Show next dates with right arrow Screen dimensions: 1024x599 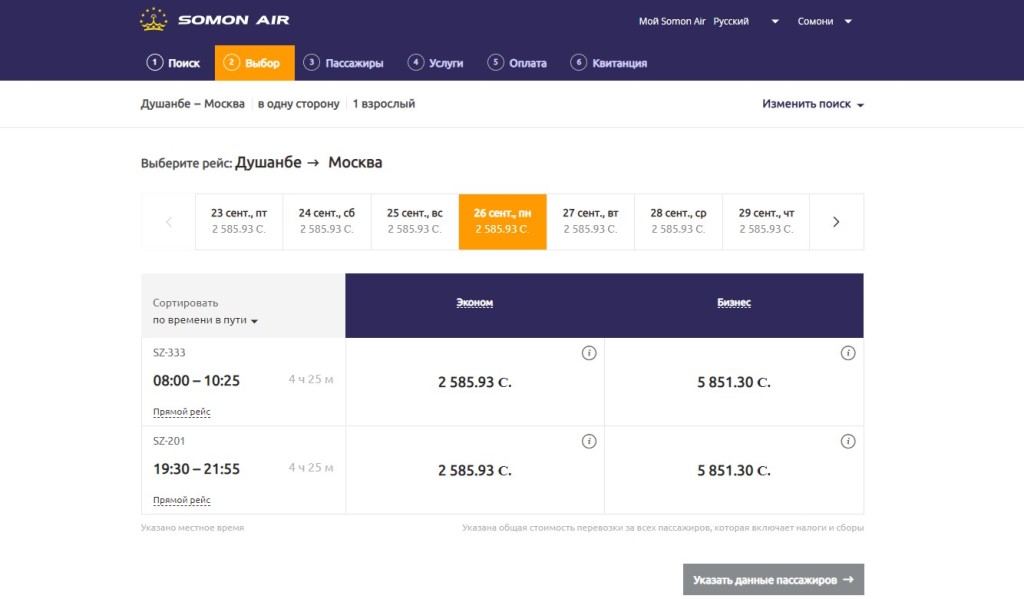[836, 222]
